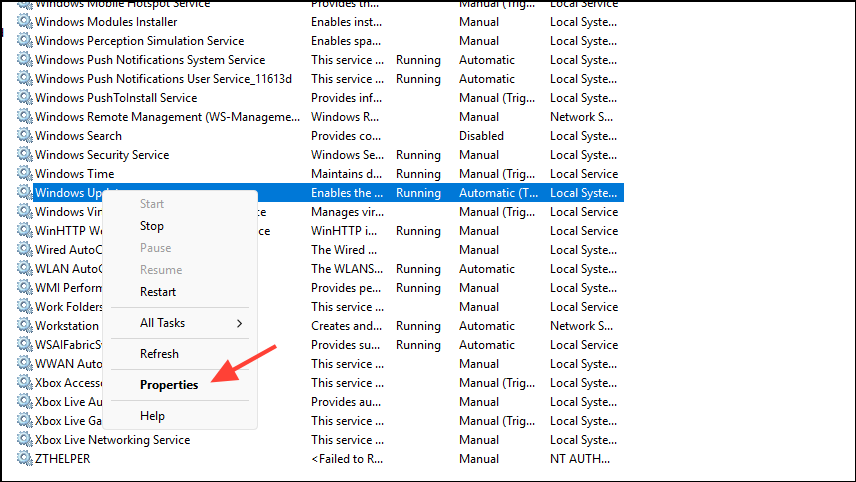Select the Windows Modules Installer service
Image resolution: width=856 pixels, height=482 pixels.
point(106,22)
